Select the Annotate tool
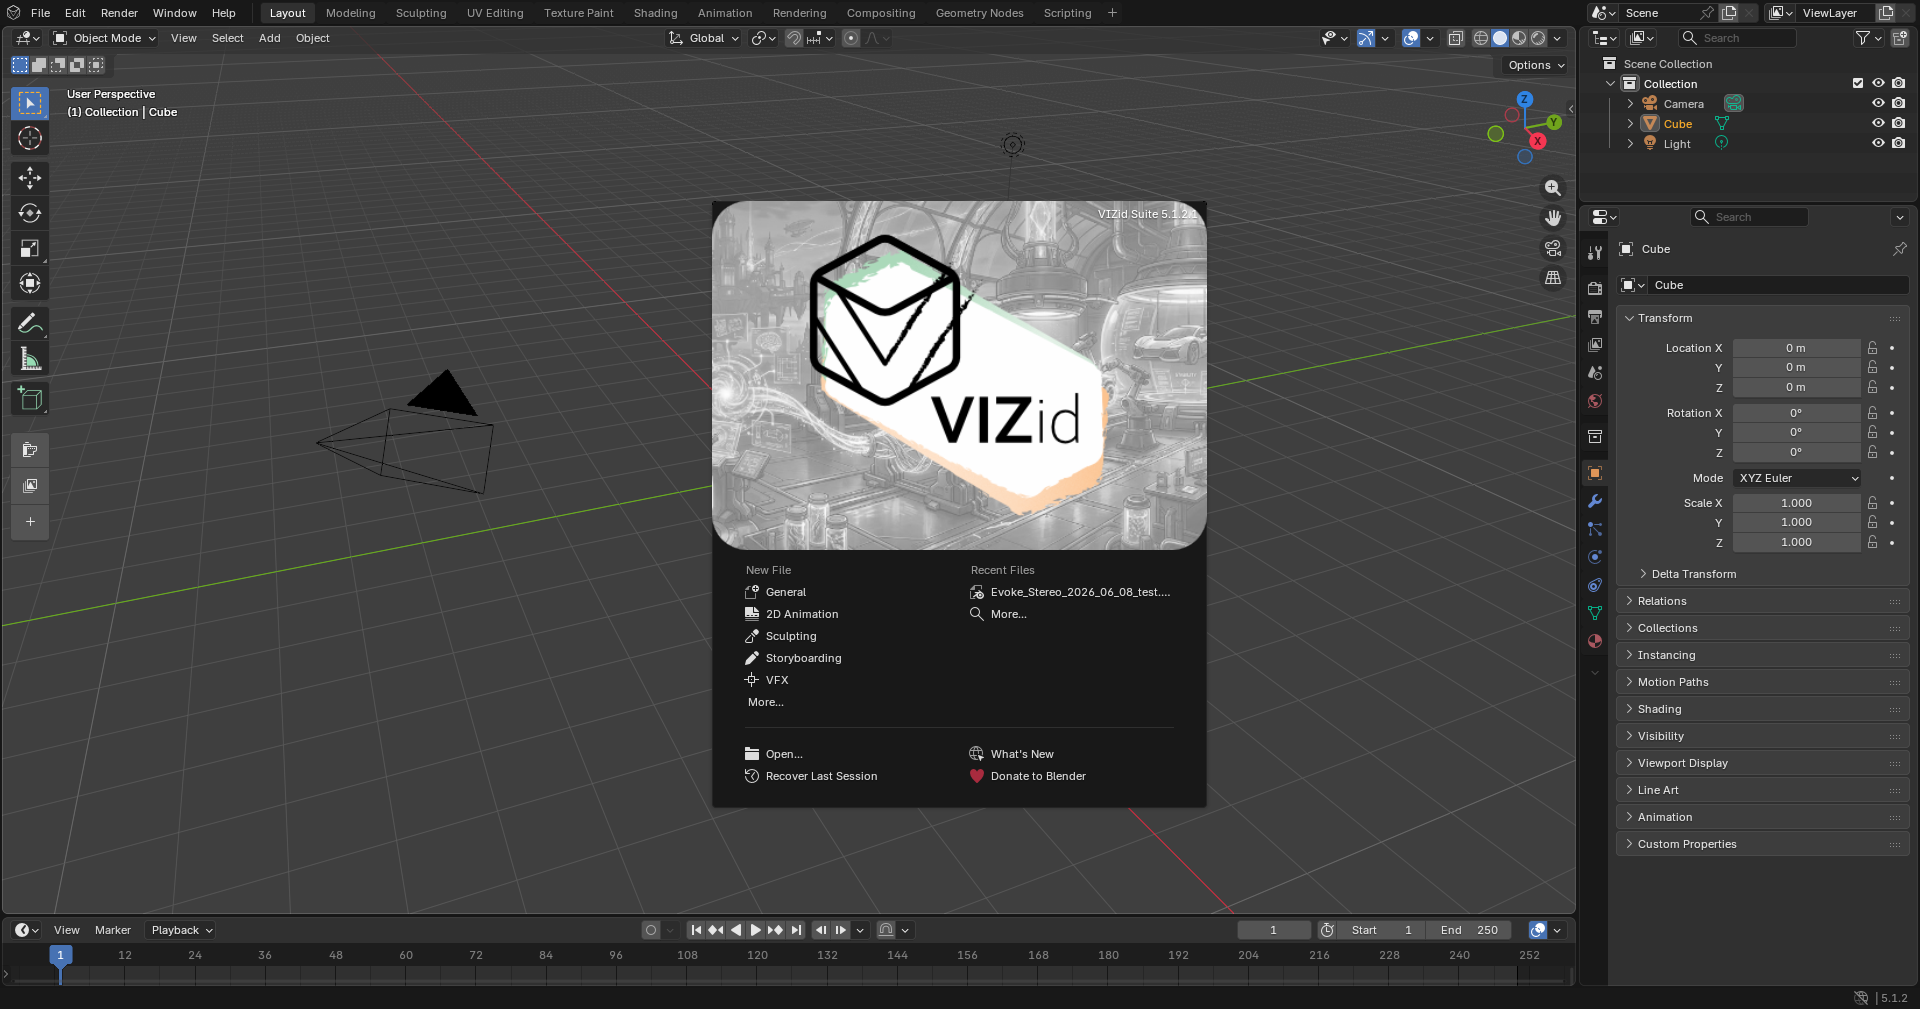Image resolution: width=1920 pixels, height=1009 pixels. [x=30, y=324]
